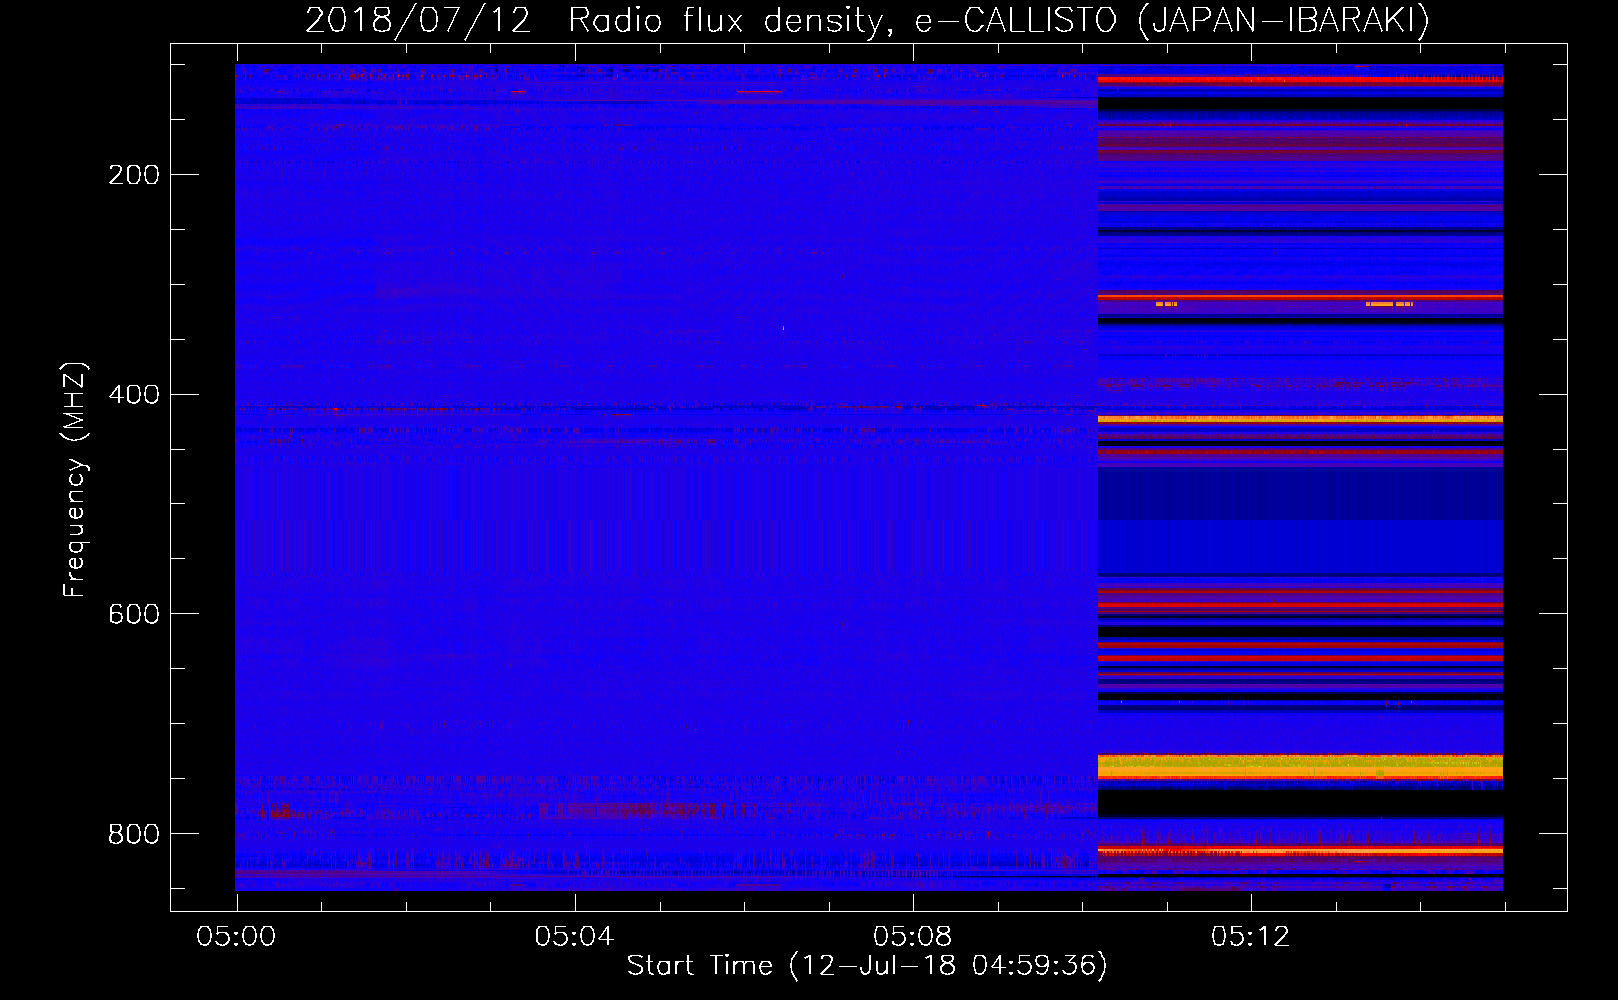Click the 05:04 time tick label
The height and width of the screenshot is (1000, 1618).
point(574,937)
